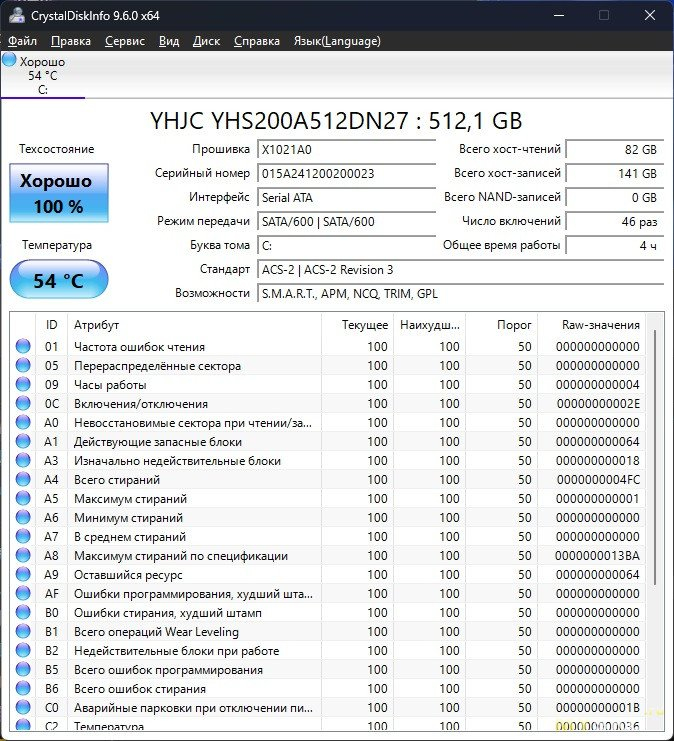Open the Диск menu
The image size is (674, 741).
coord(206,41)
